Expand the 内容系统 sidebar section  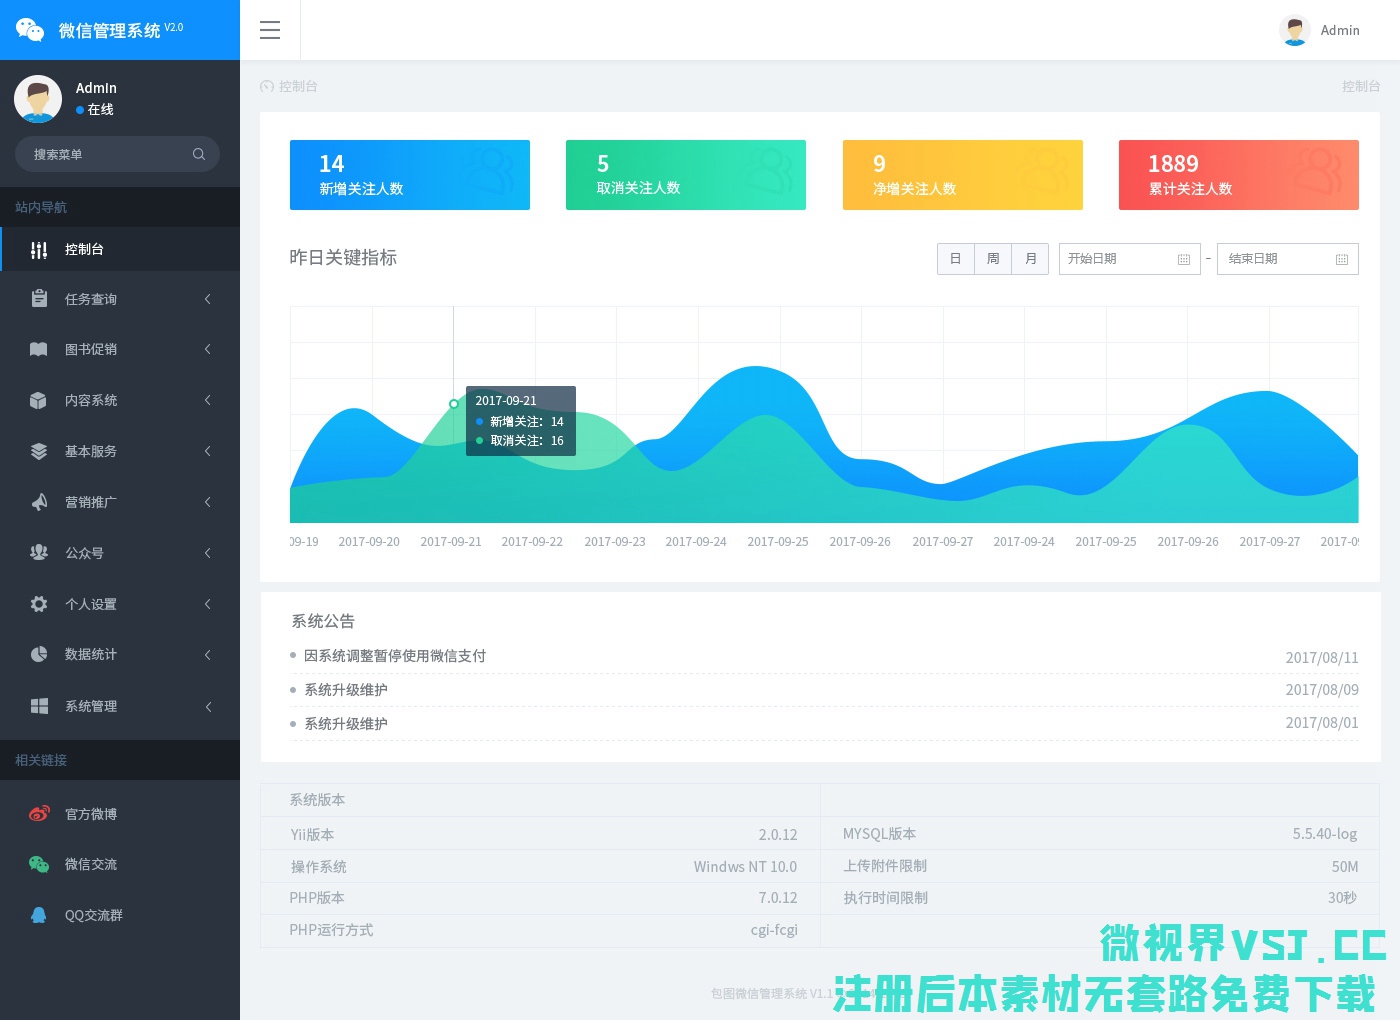coord(91,400)
